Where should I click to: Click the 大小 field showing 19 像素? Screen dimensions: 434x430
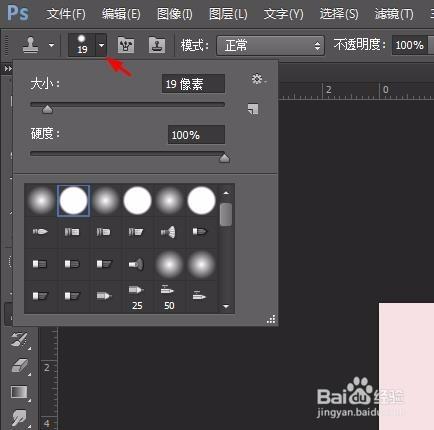click(193, 84)
